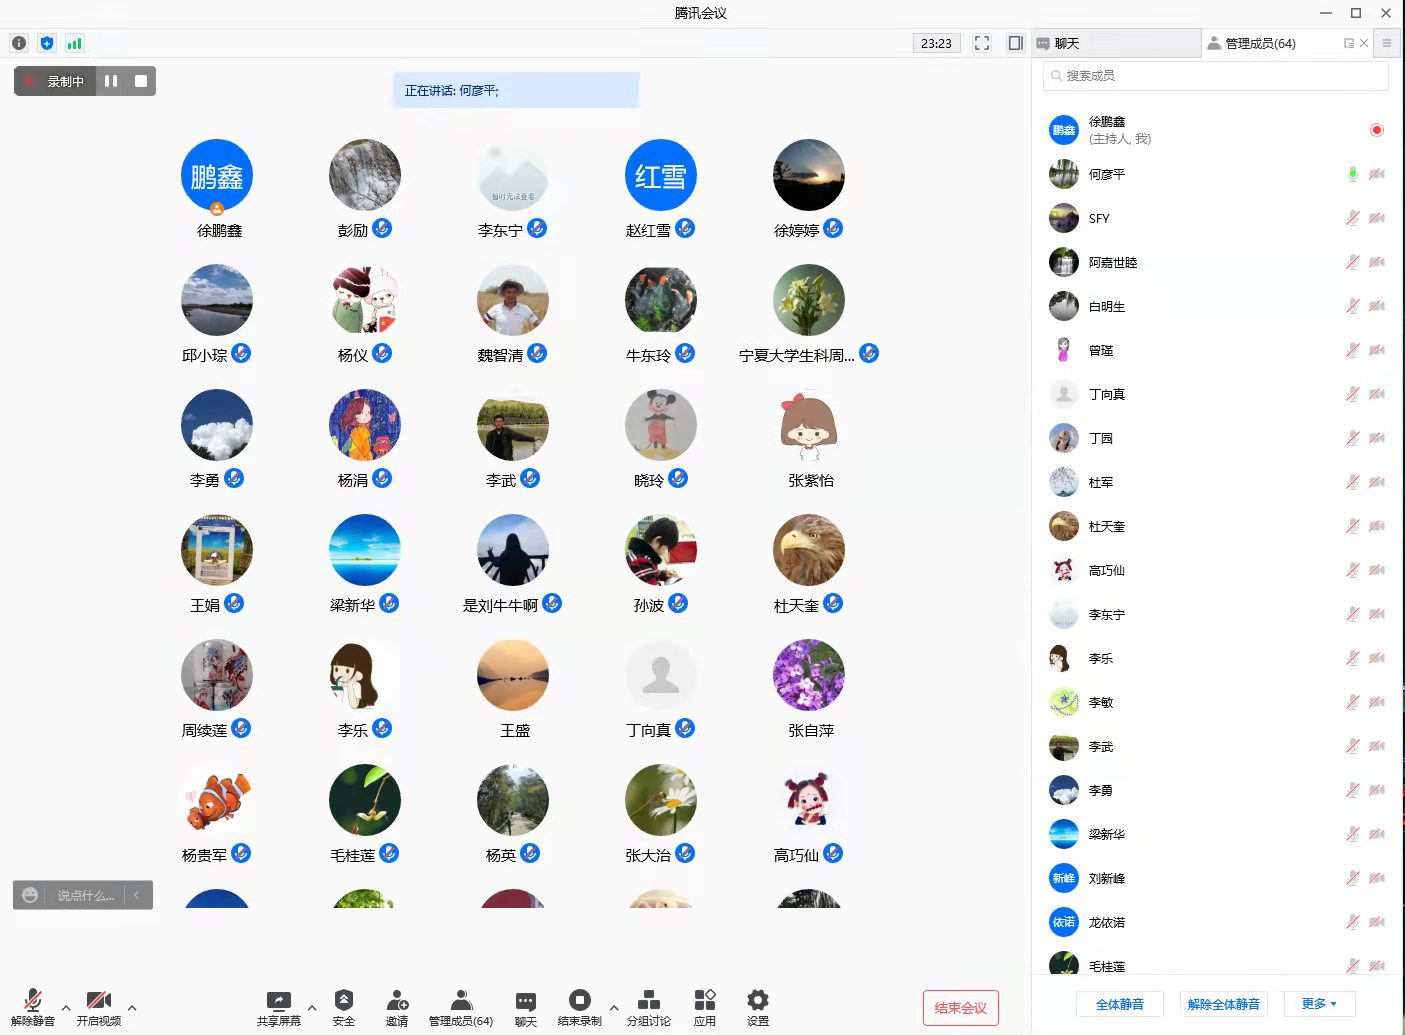Toggle 何彦平's green microphone in list
The image size is (1405, 1035).
(1353, 174)
